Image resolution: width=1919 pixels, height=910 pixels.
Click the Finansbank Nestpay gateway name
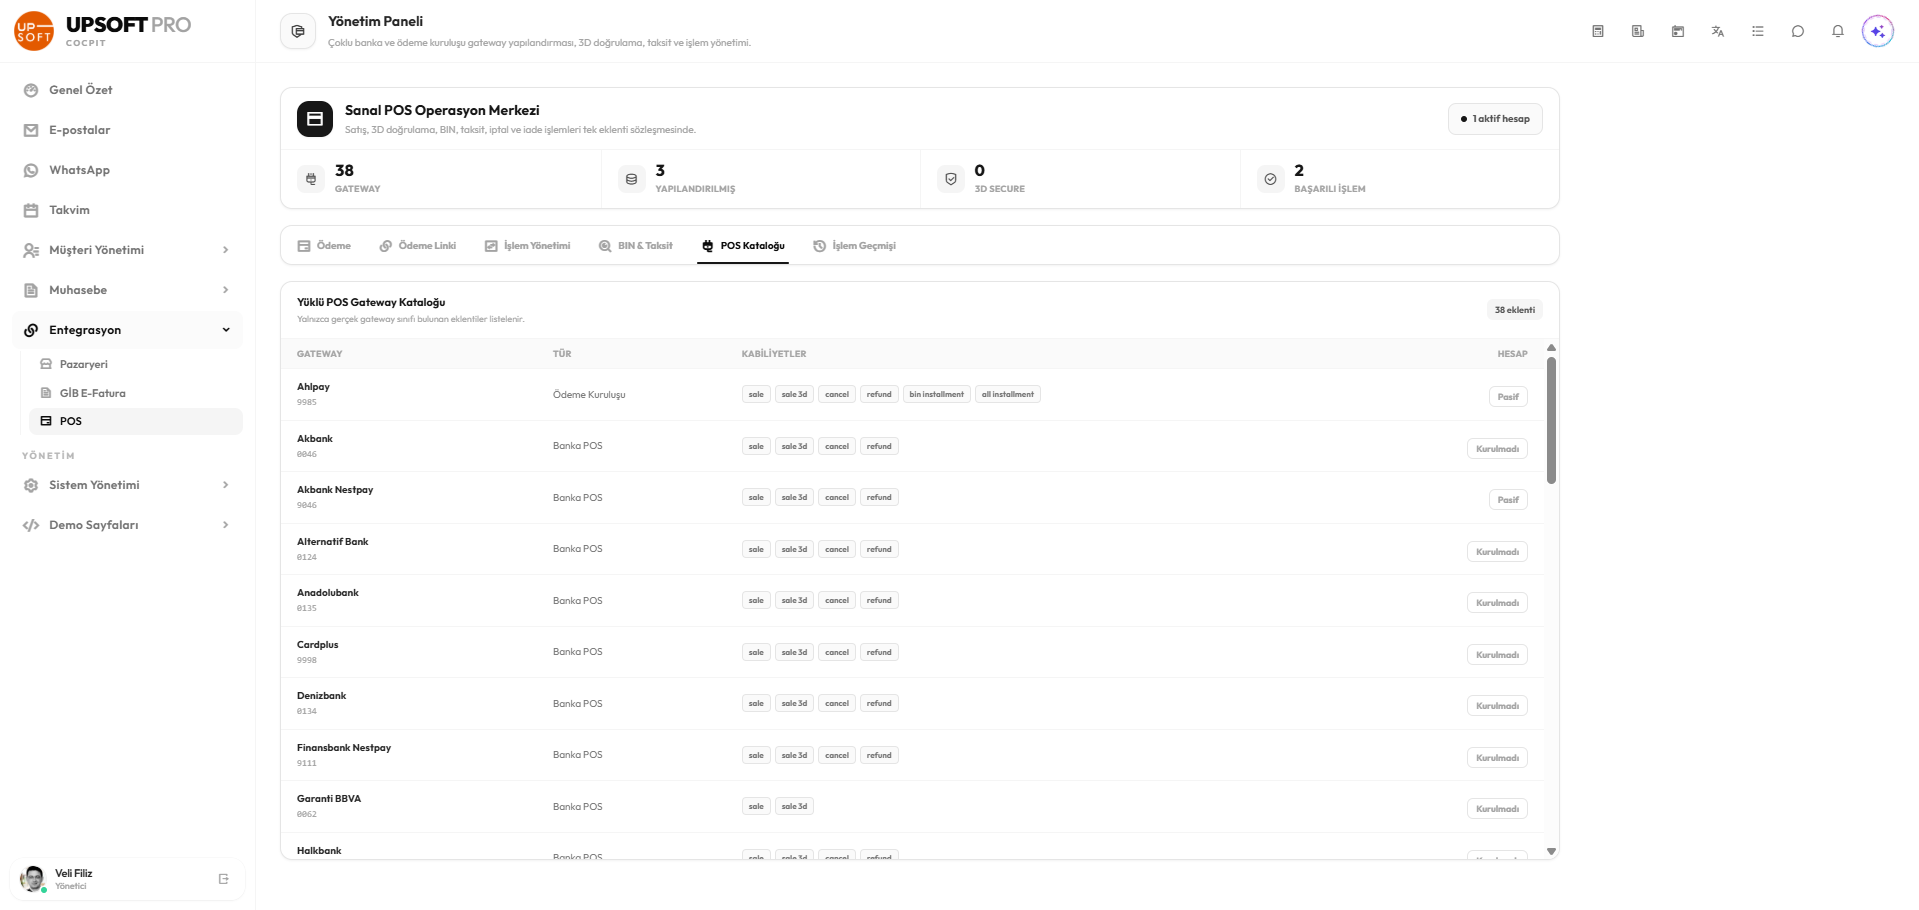344,748
